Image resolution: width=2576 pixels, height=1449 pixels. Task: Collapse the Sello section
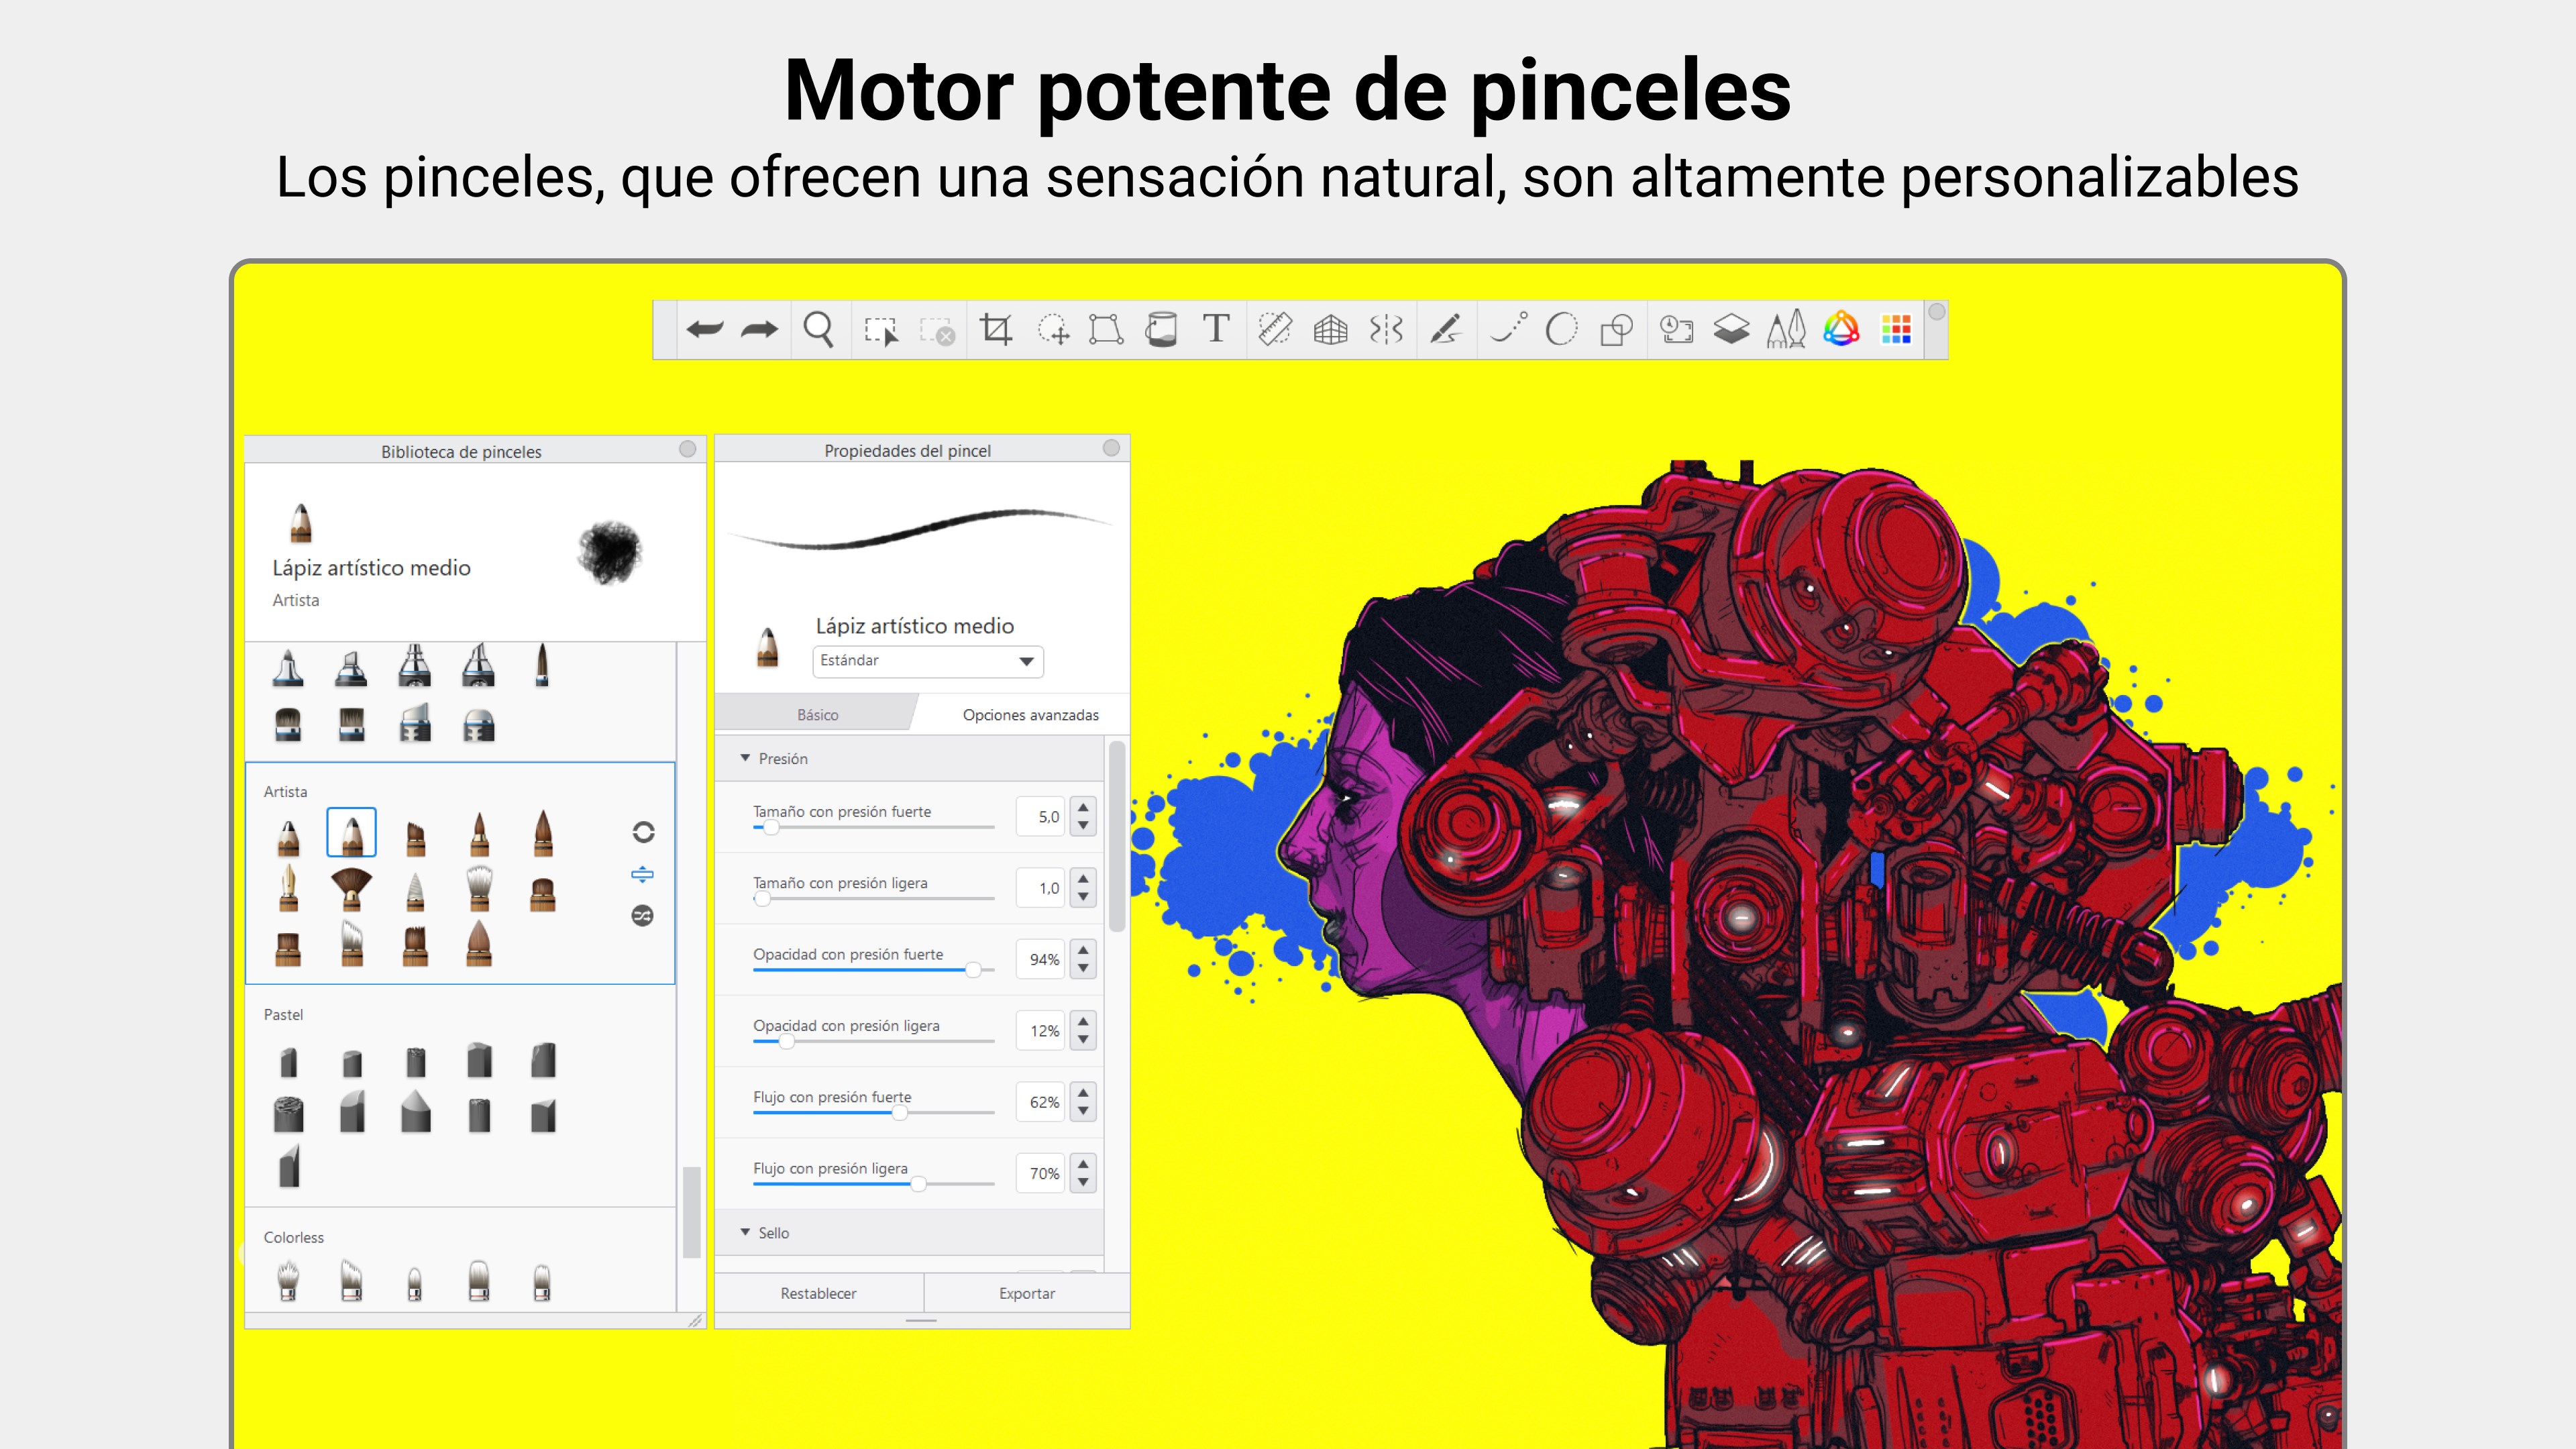pyautogui.click(x=745, y=1232)
